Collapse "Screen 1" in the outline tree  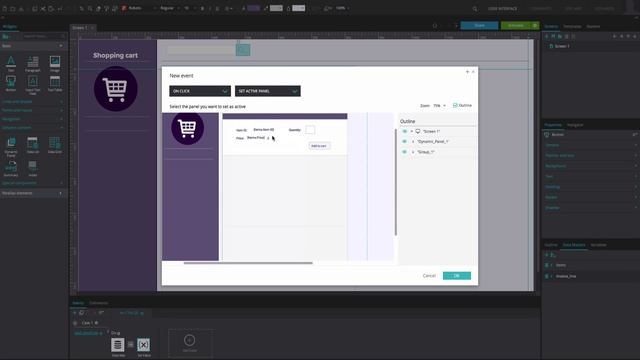tap(412, 131)
